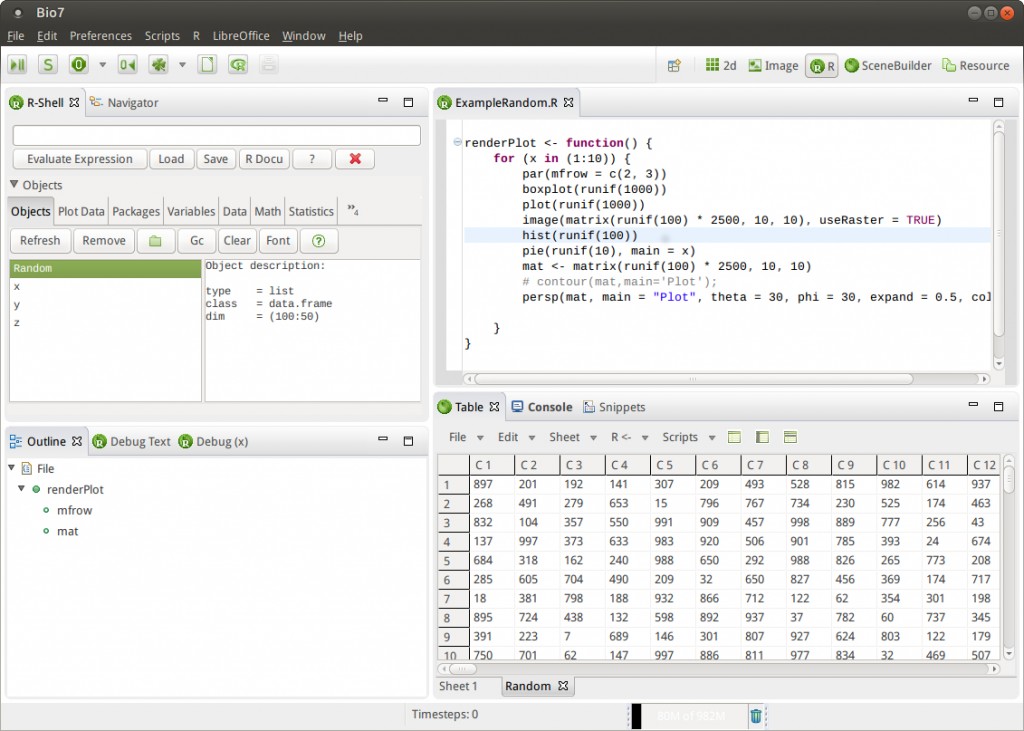Fold the renderPlot function in editor
The height and width of the screenshot is (731, 1024).
coord(457,142)
